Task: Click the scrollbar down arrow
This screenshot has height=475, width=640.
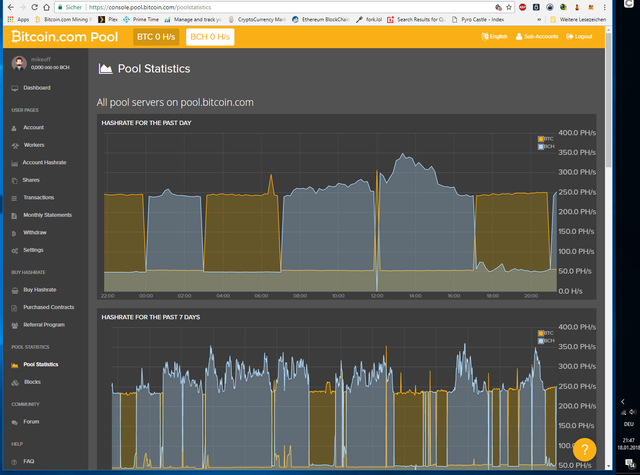Action: pyautogui.click(x=608, y=466)
